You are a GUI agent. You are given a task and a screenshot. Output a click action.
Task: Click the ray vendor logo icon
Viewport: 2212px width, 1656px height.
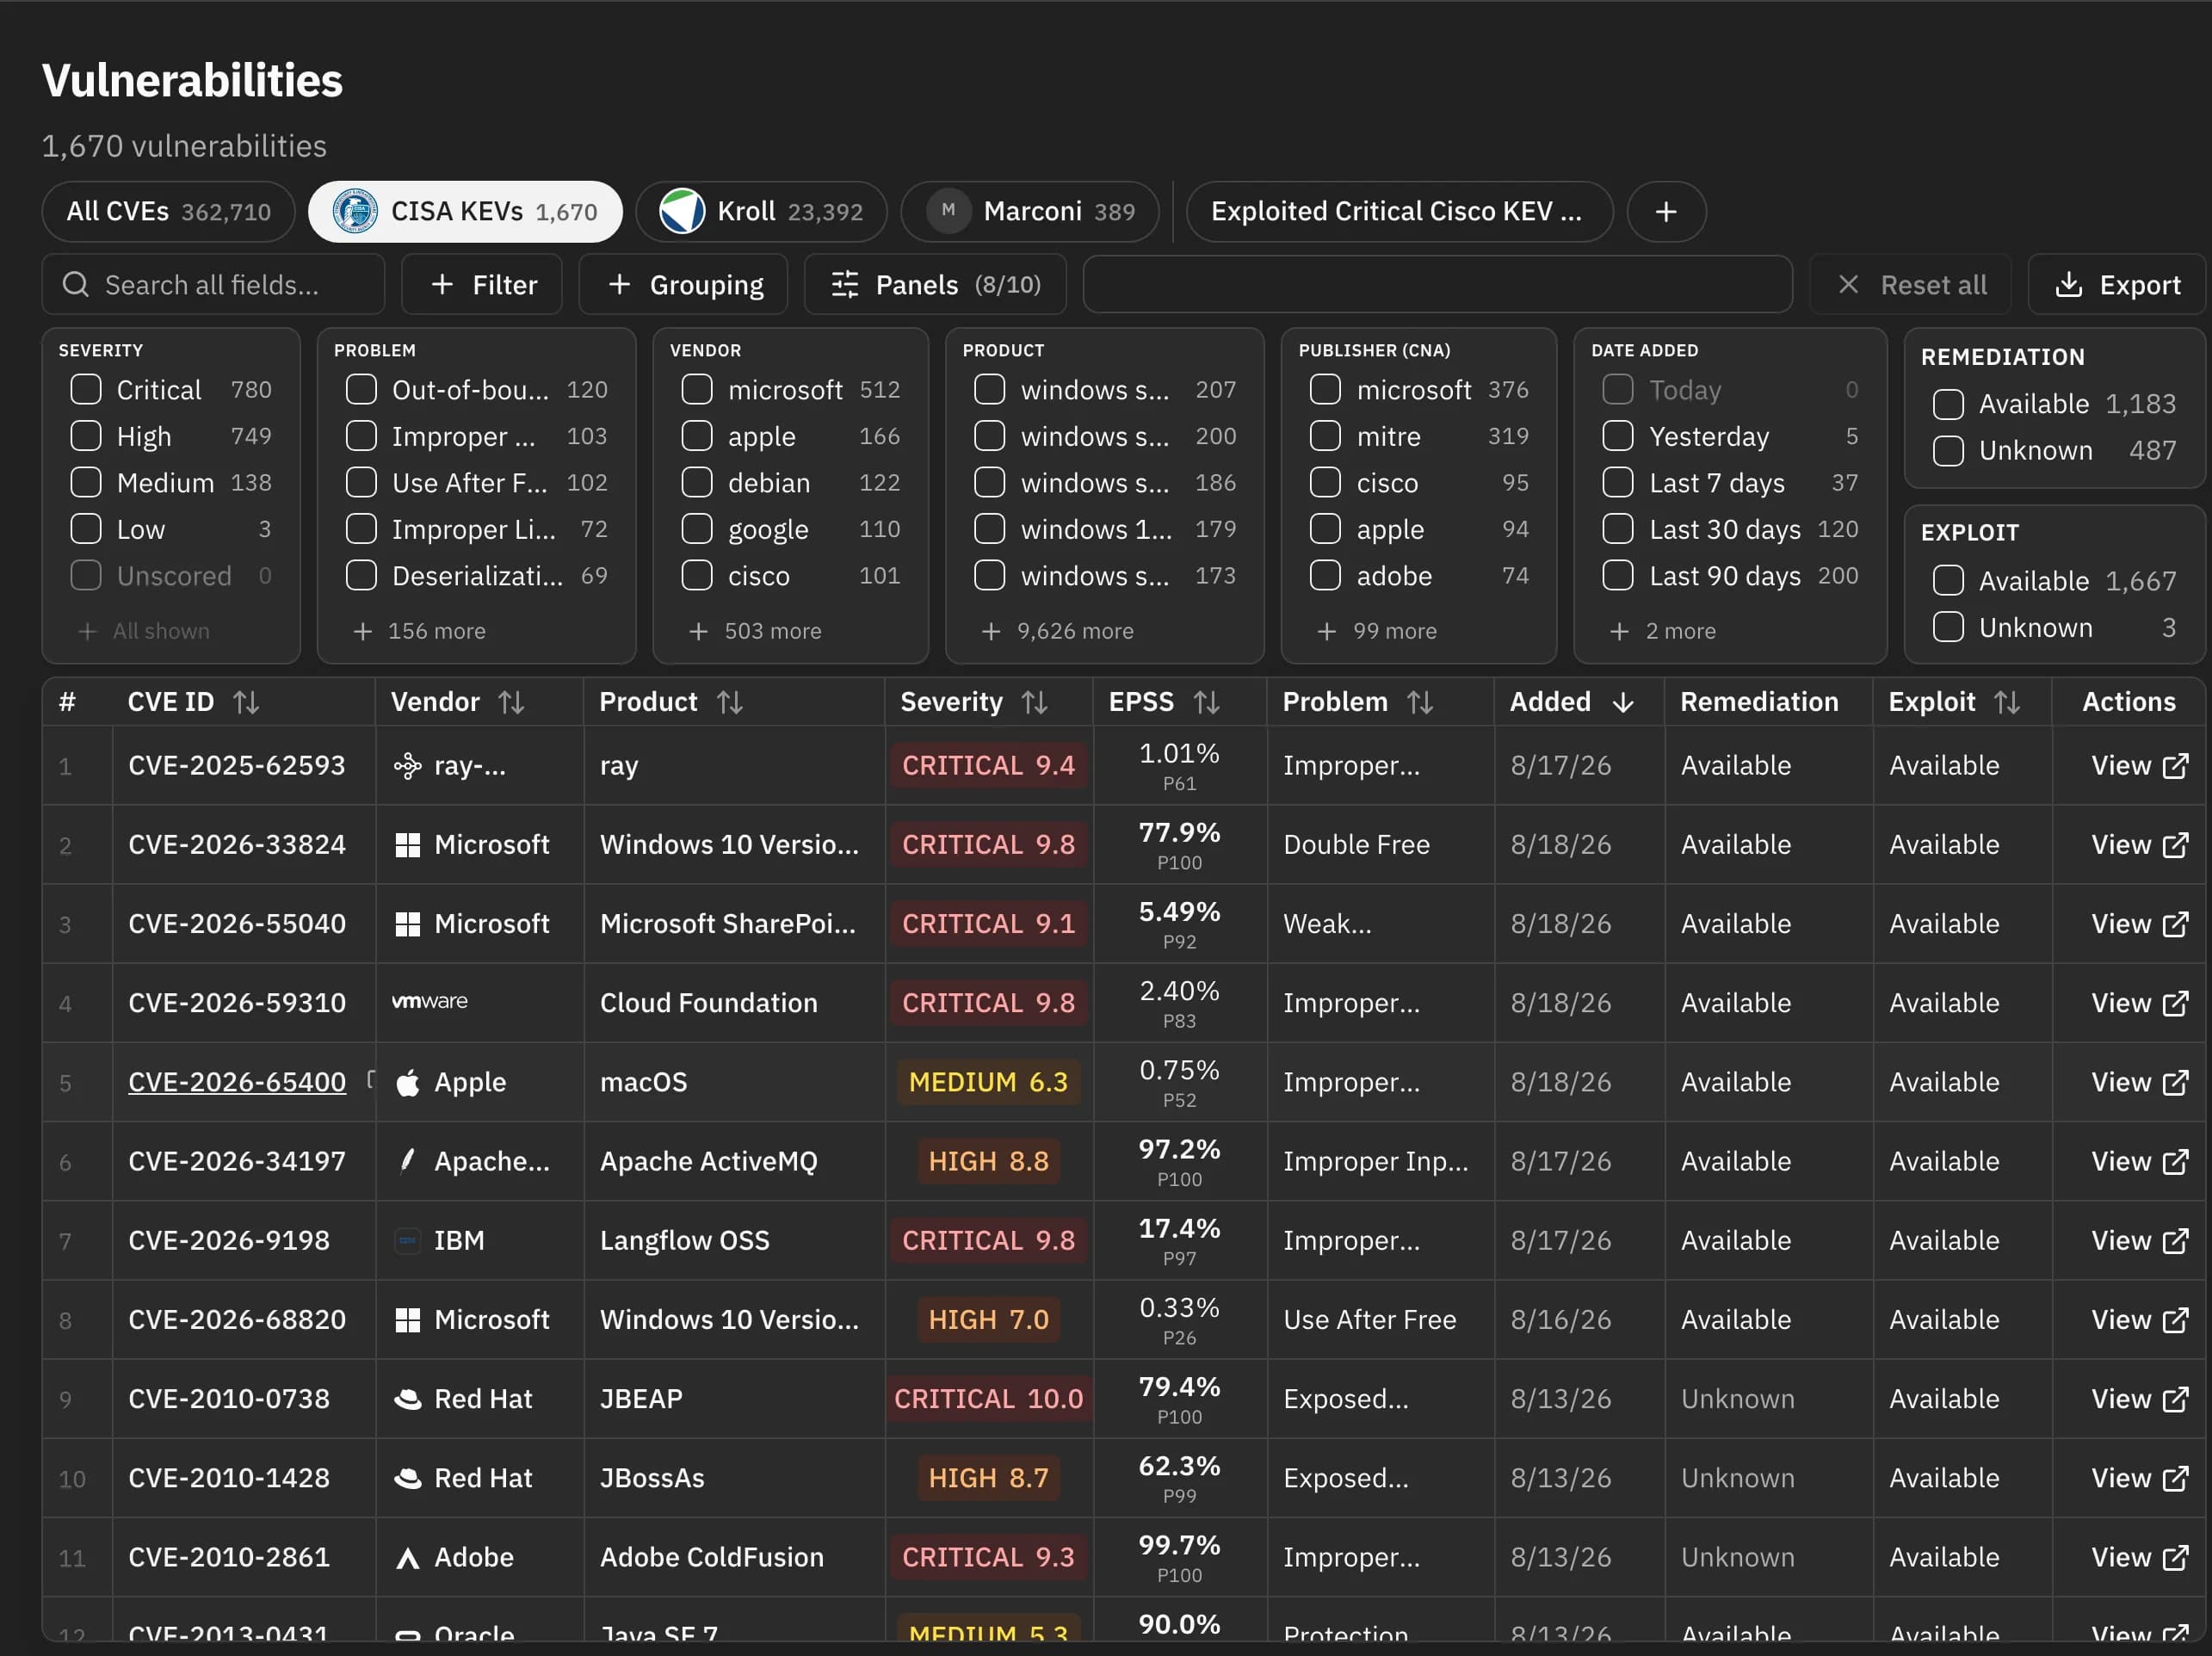point(407,766)
